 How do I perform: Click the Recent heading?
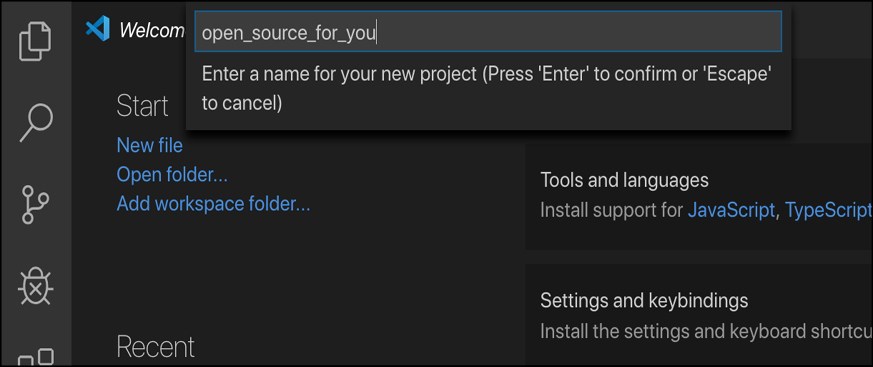point(155,346)
